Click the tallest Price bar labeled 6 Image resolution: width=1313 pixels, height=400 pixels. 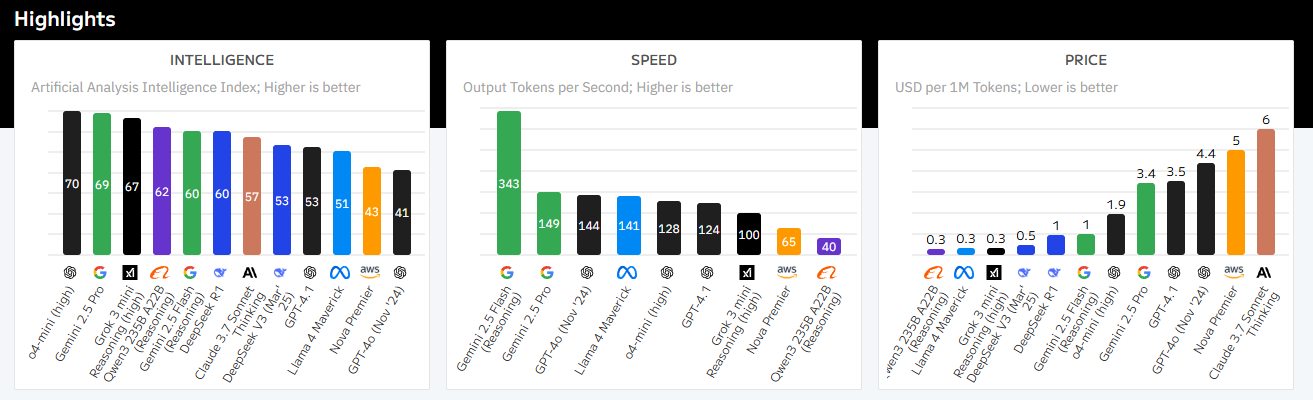(x=1265, y=192)
